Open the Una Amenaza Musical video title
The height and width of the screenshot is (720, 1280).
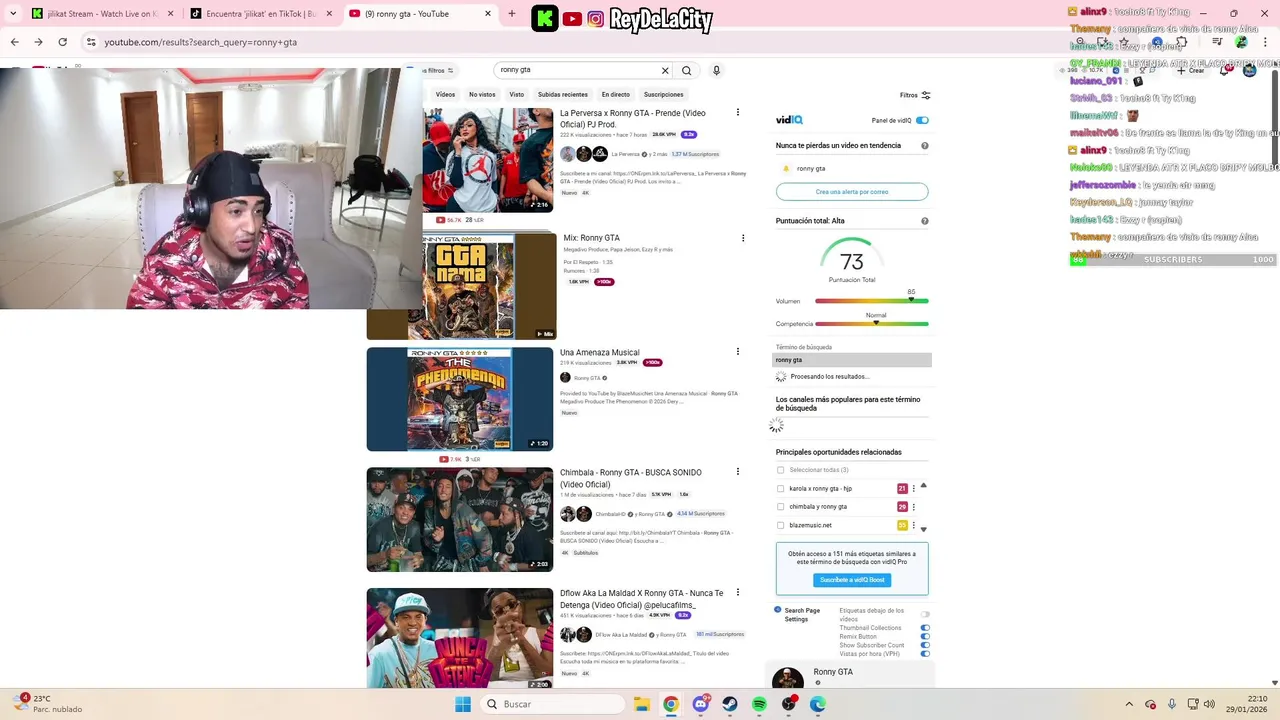pyautogui.click(x=599, y=353)
